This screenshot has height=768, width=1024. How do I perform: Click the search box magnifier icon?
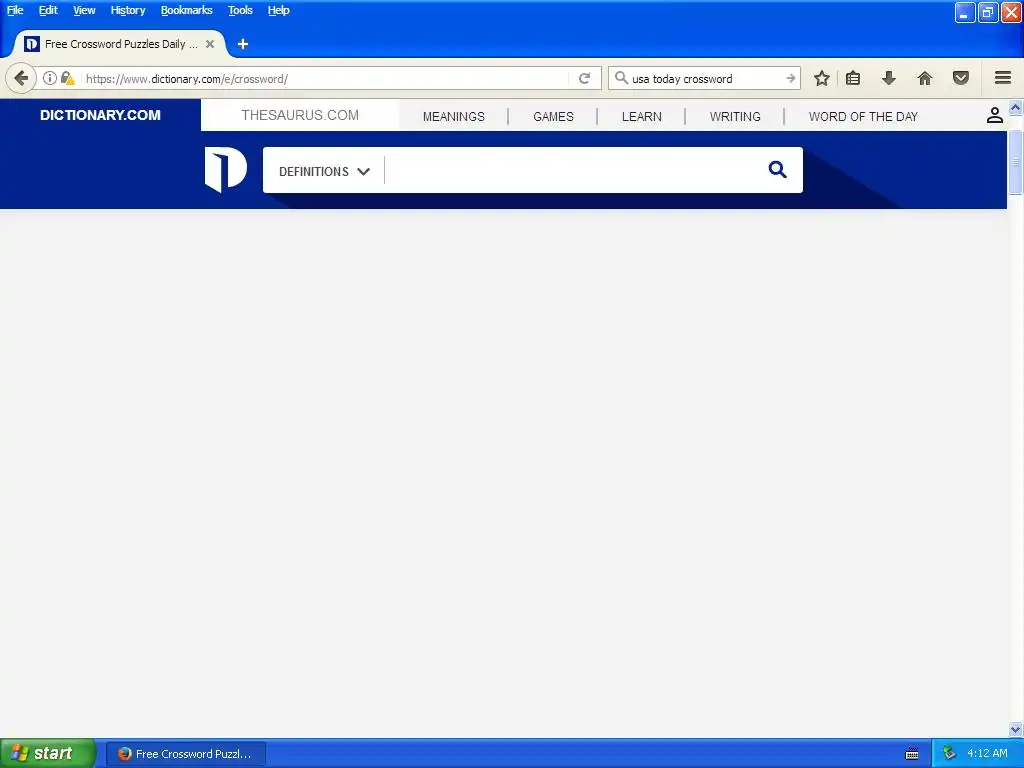[x=621, y=78]
